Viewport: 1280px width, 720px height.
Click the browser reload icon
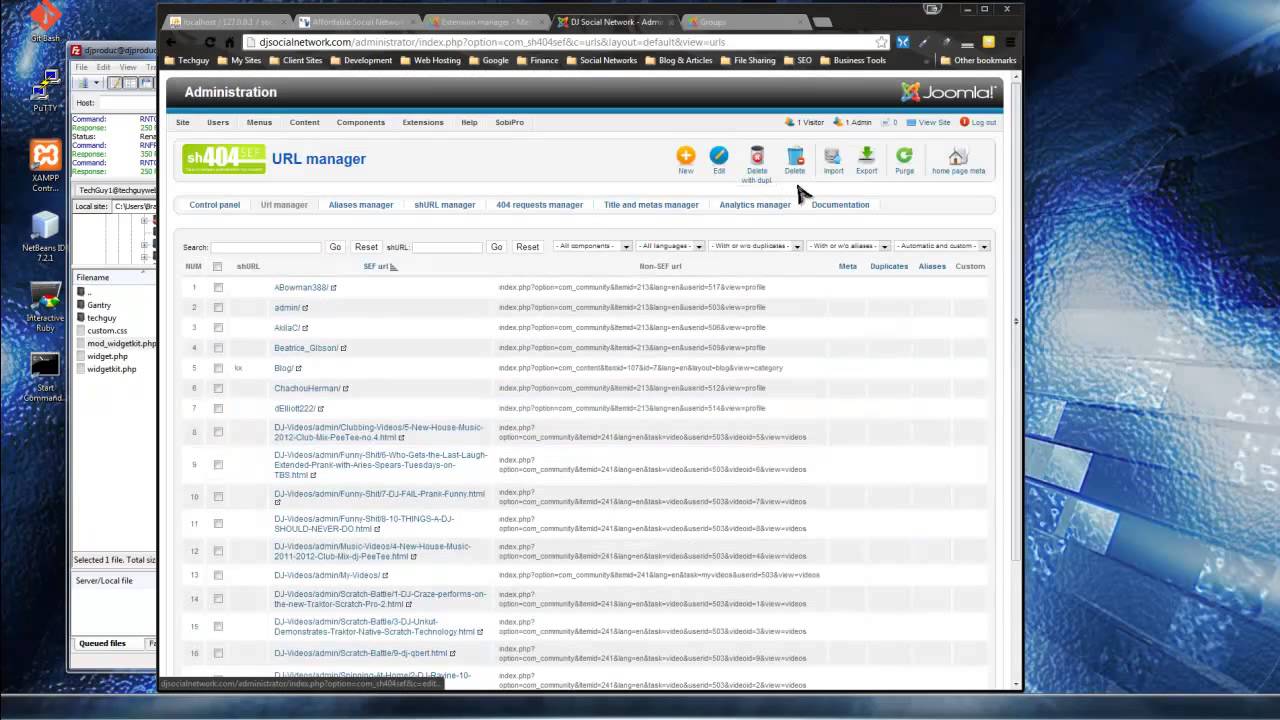click(x=209, y=42)
